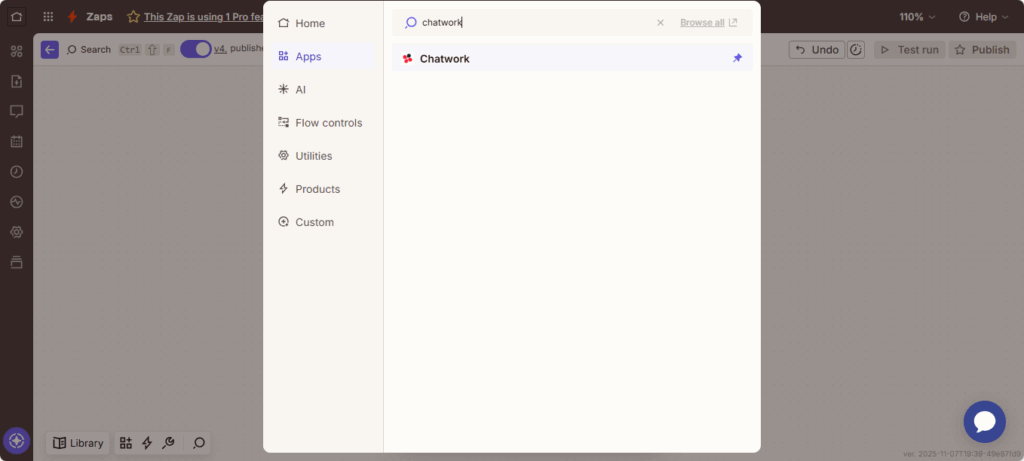
Task: Click the apps grid launcher icon
Action: pyautogui.click(x=48, y=17)
